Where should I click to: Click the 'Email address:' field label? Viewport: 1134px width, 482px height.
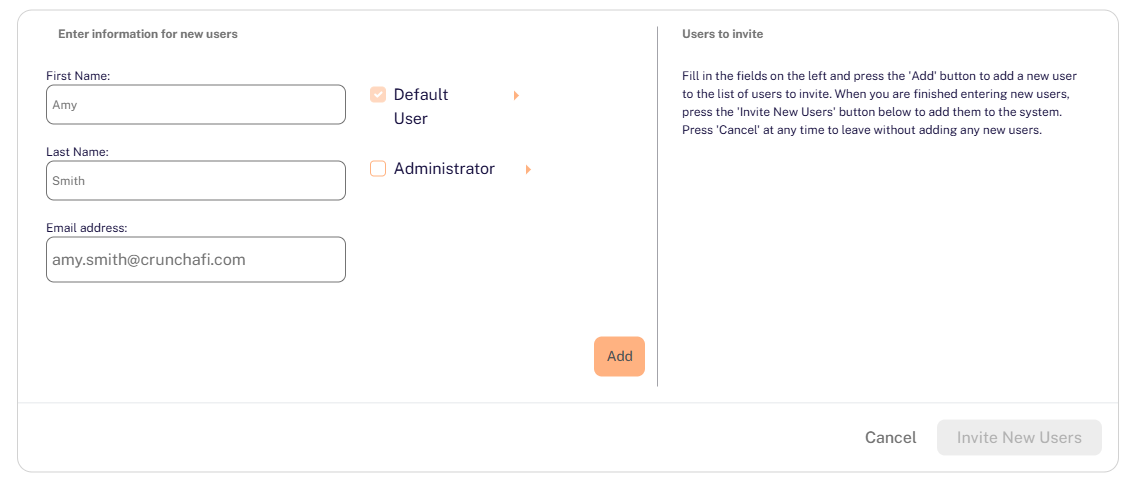(87, 228)
